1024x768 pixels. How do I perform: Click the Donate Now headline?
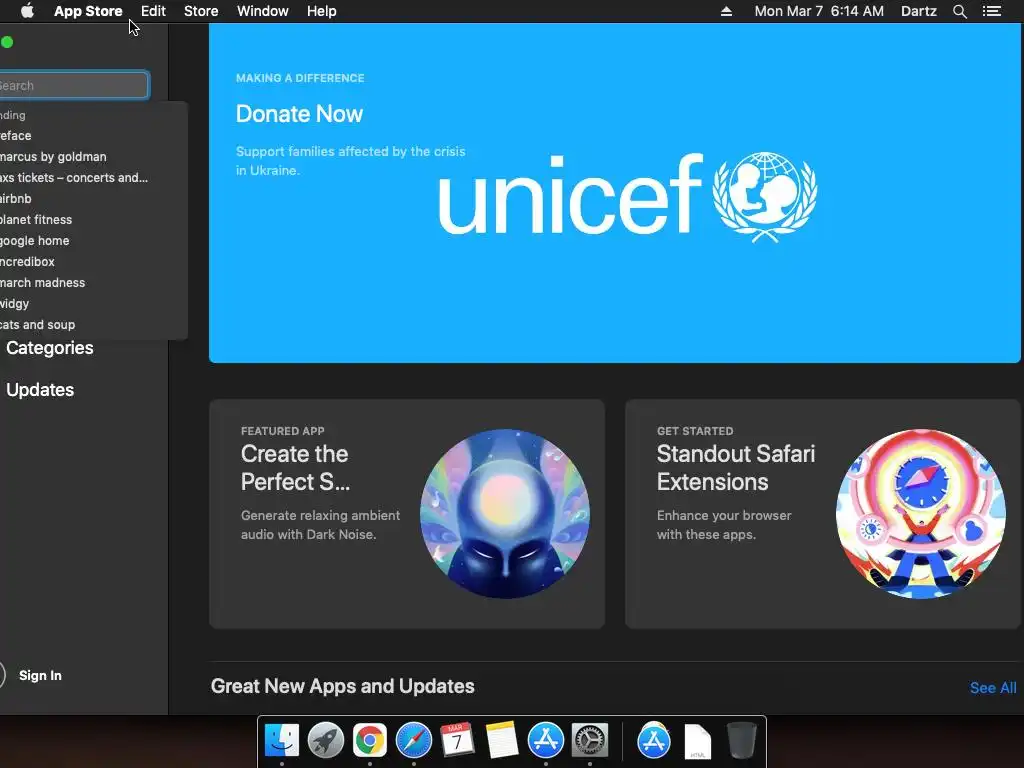point(299,114)
